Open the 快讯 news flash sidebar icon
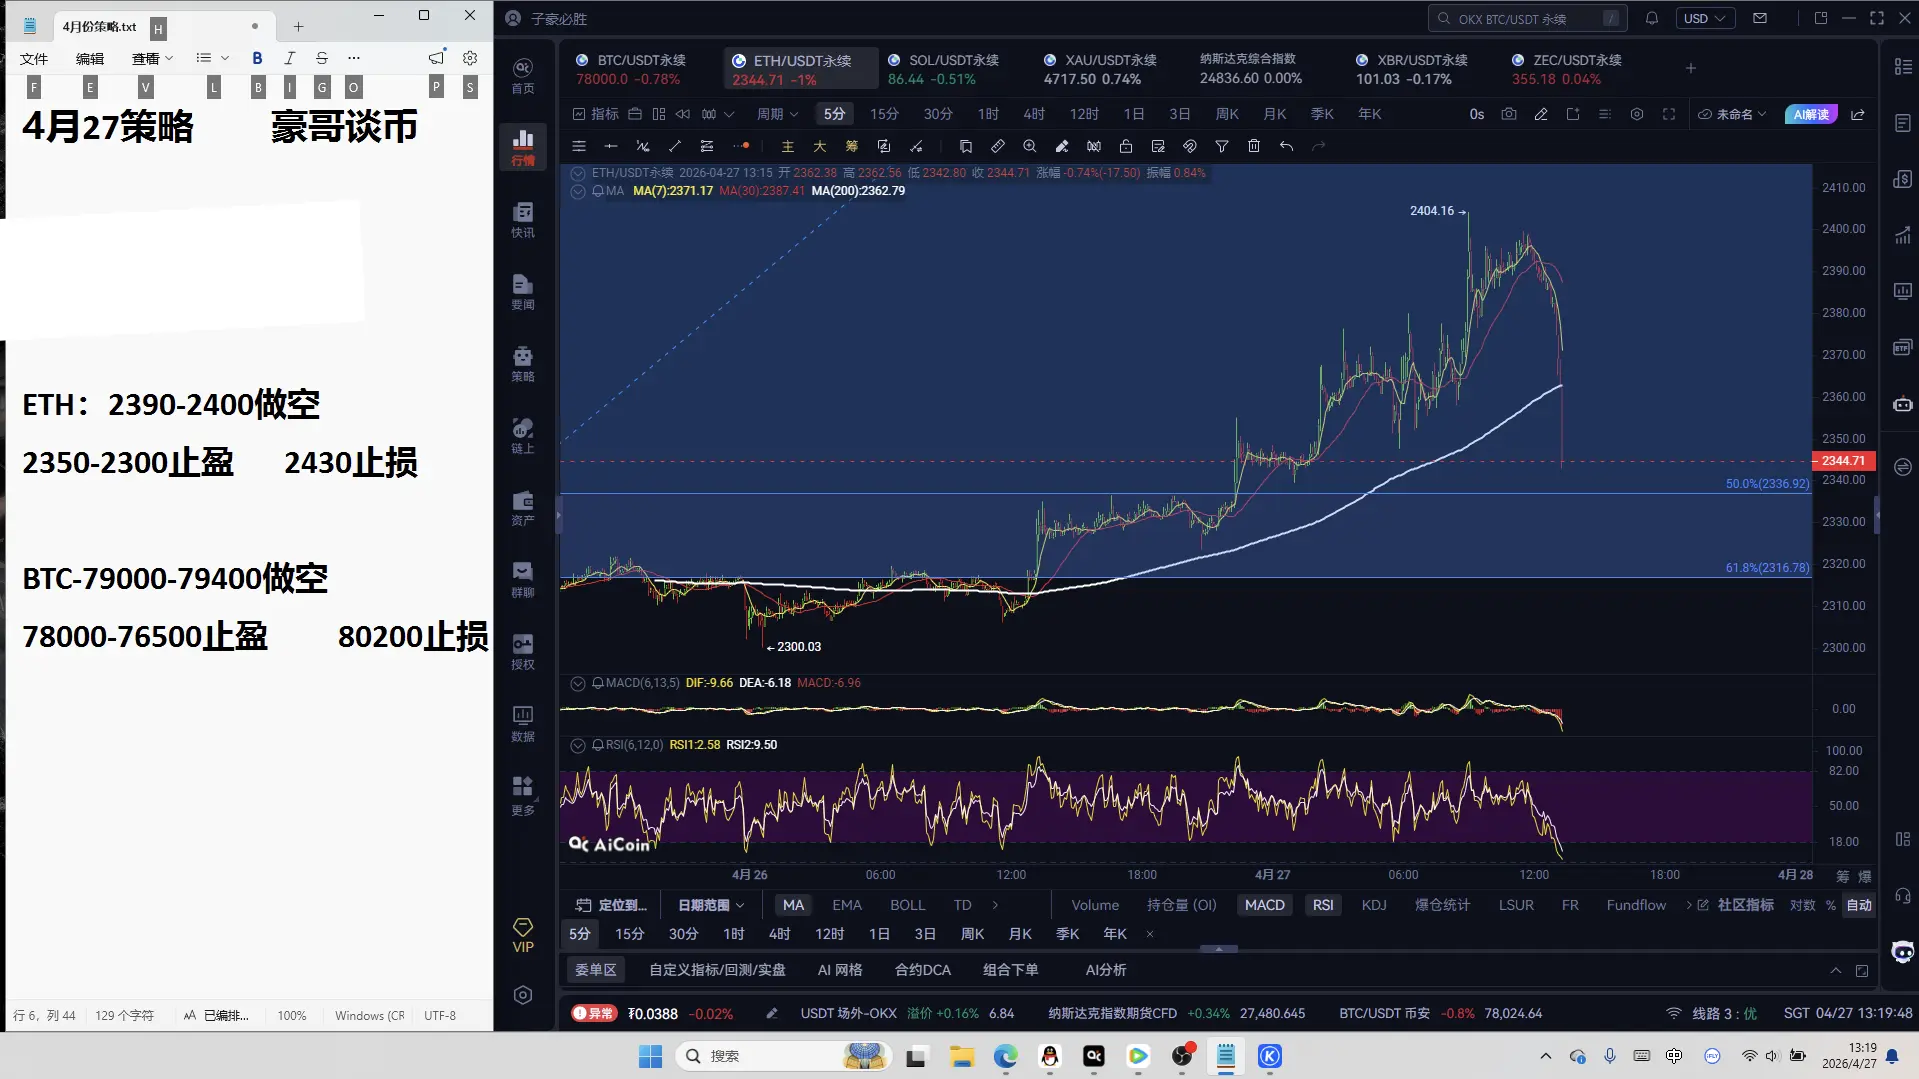 click(x=523, y=220)
